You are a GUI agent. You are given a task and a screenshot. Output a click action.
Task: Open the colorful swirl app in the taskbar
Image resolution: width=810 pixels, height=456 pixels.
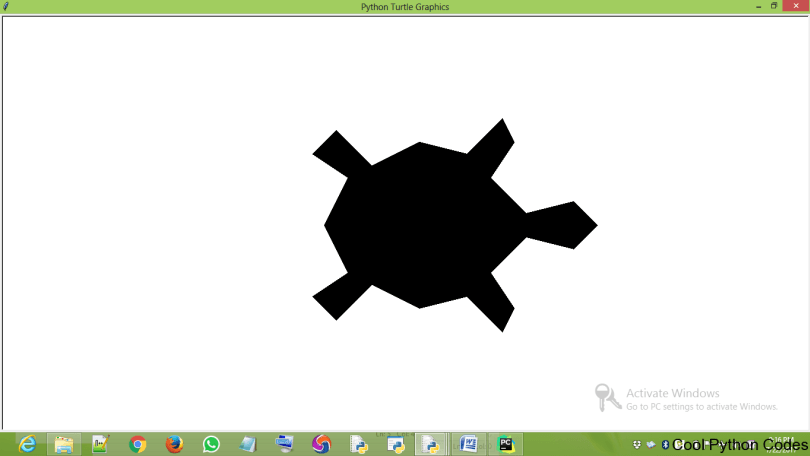(321, 444)
